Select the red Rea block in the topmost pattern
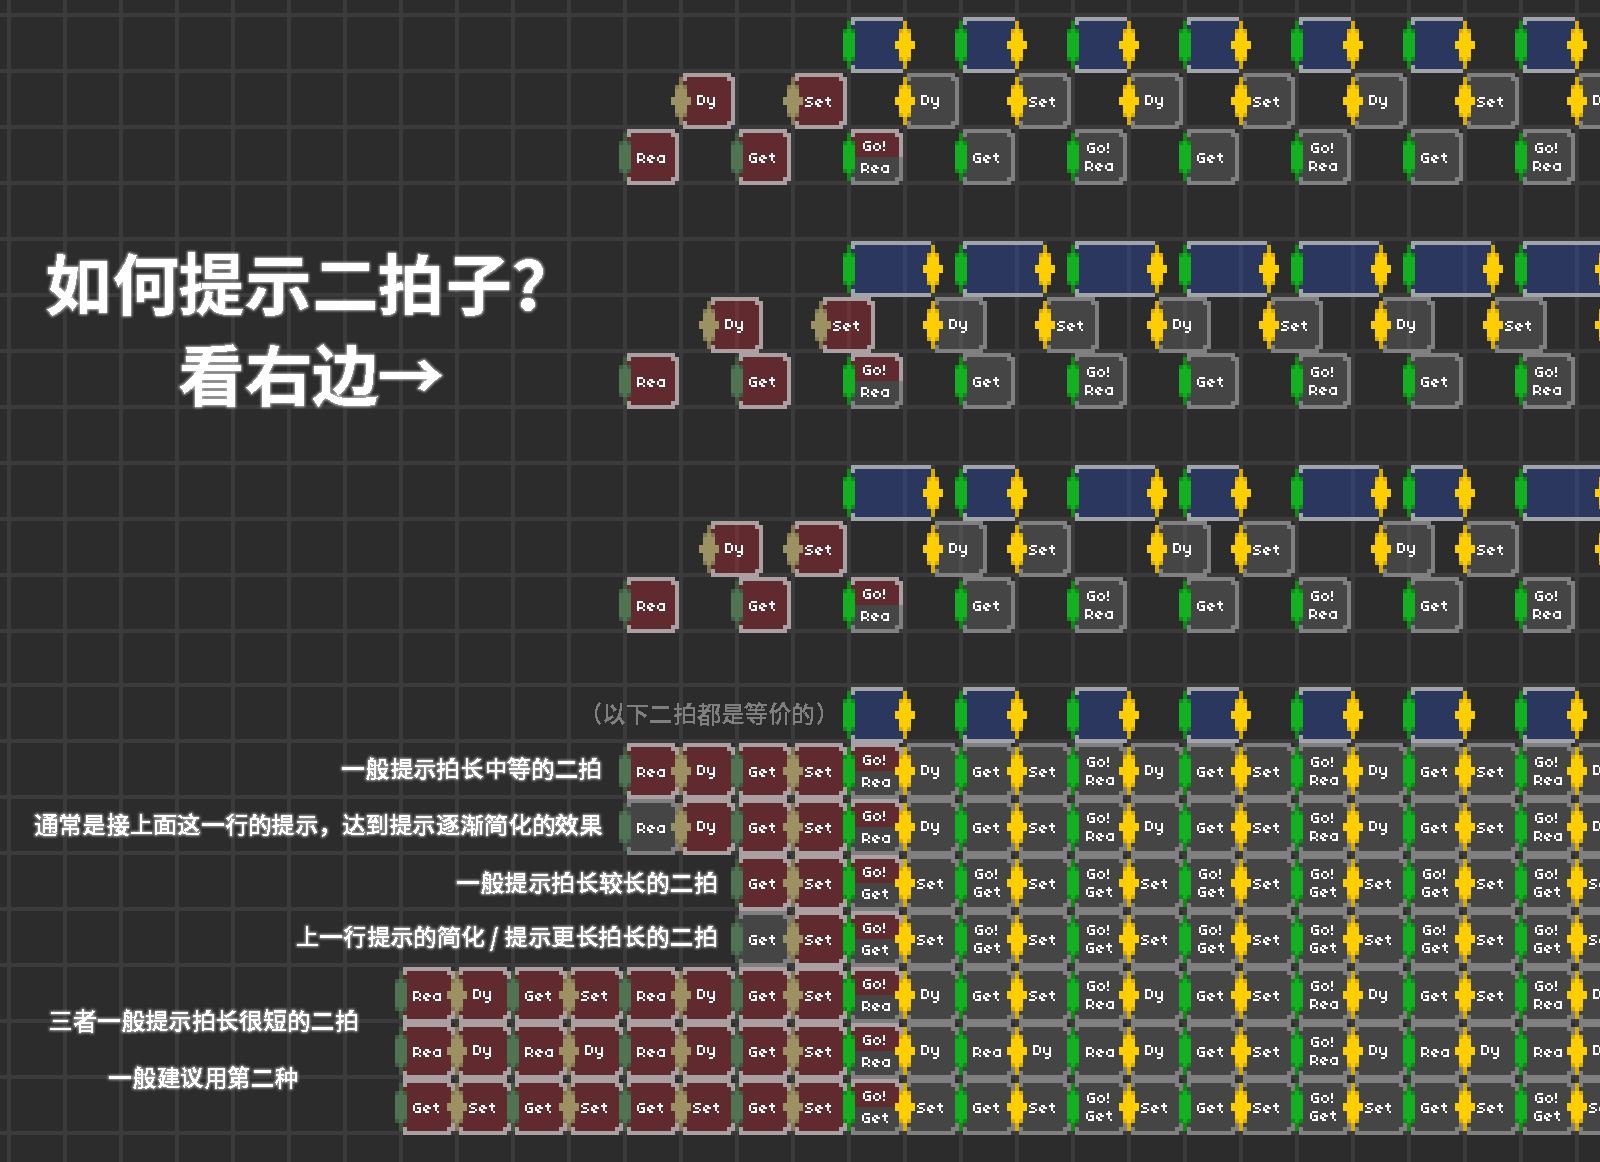 tap(652, 158)
